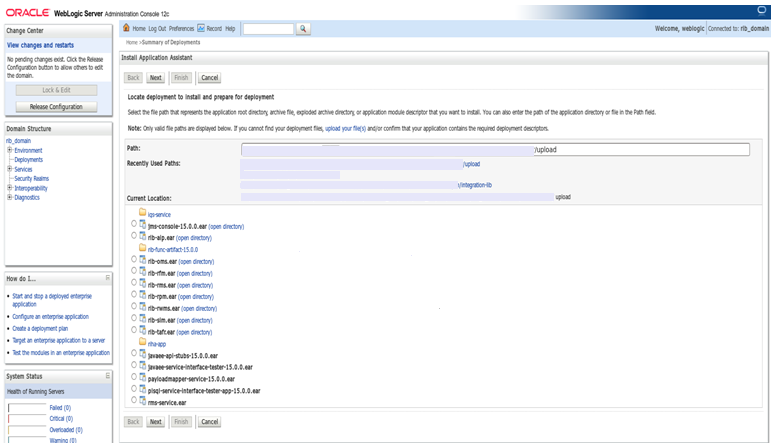Image resolution: width=771 pixels, height=443 pixels.
Task: Minimize the How do I panel
Action: tap(108, 278)
